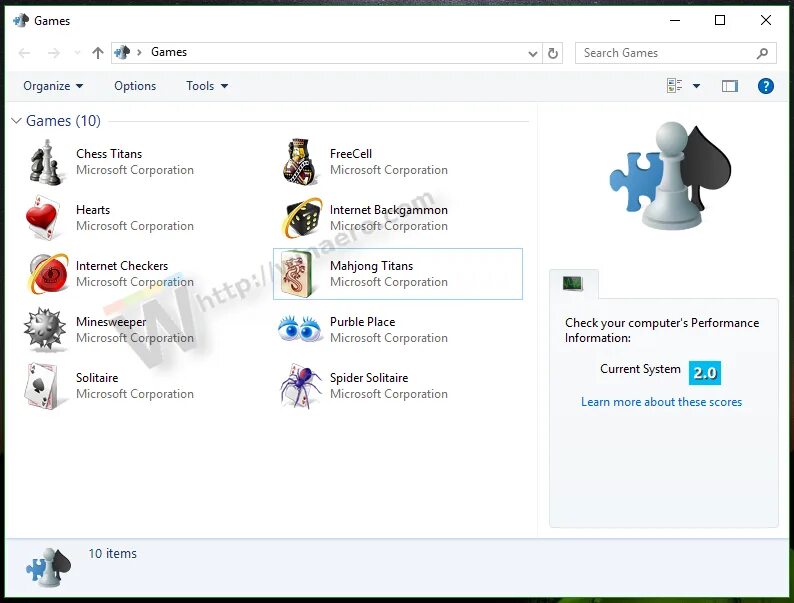The image size is (794, 603).
Task: Minimize the Games window
Action: (674, 20)
